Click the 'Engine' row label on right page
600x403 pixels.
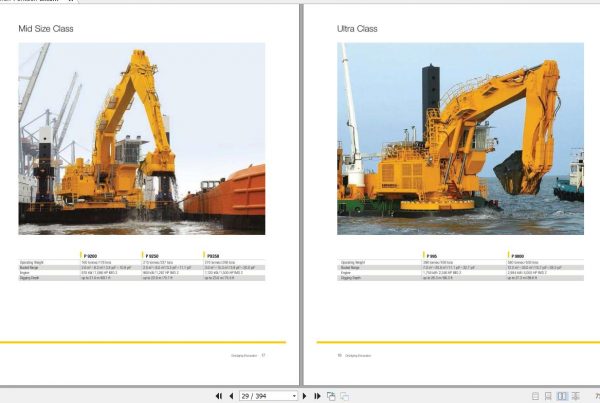click(346, 273)
